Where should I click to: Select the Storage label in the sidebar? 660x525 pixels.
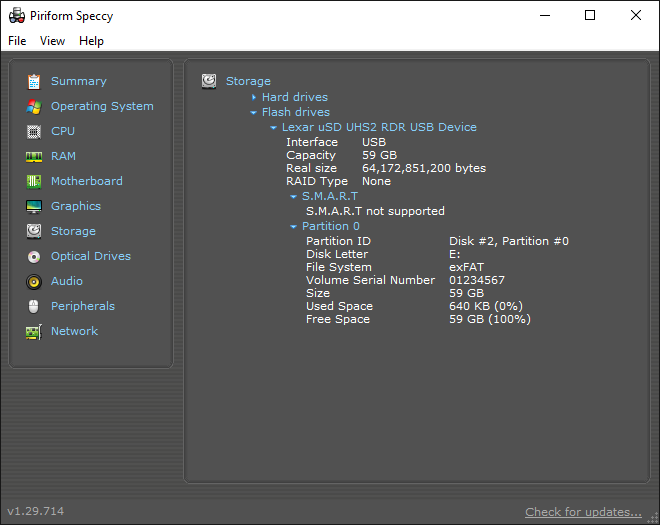coord(73,231)
